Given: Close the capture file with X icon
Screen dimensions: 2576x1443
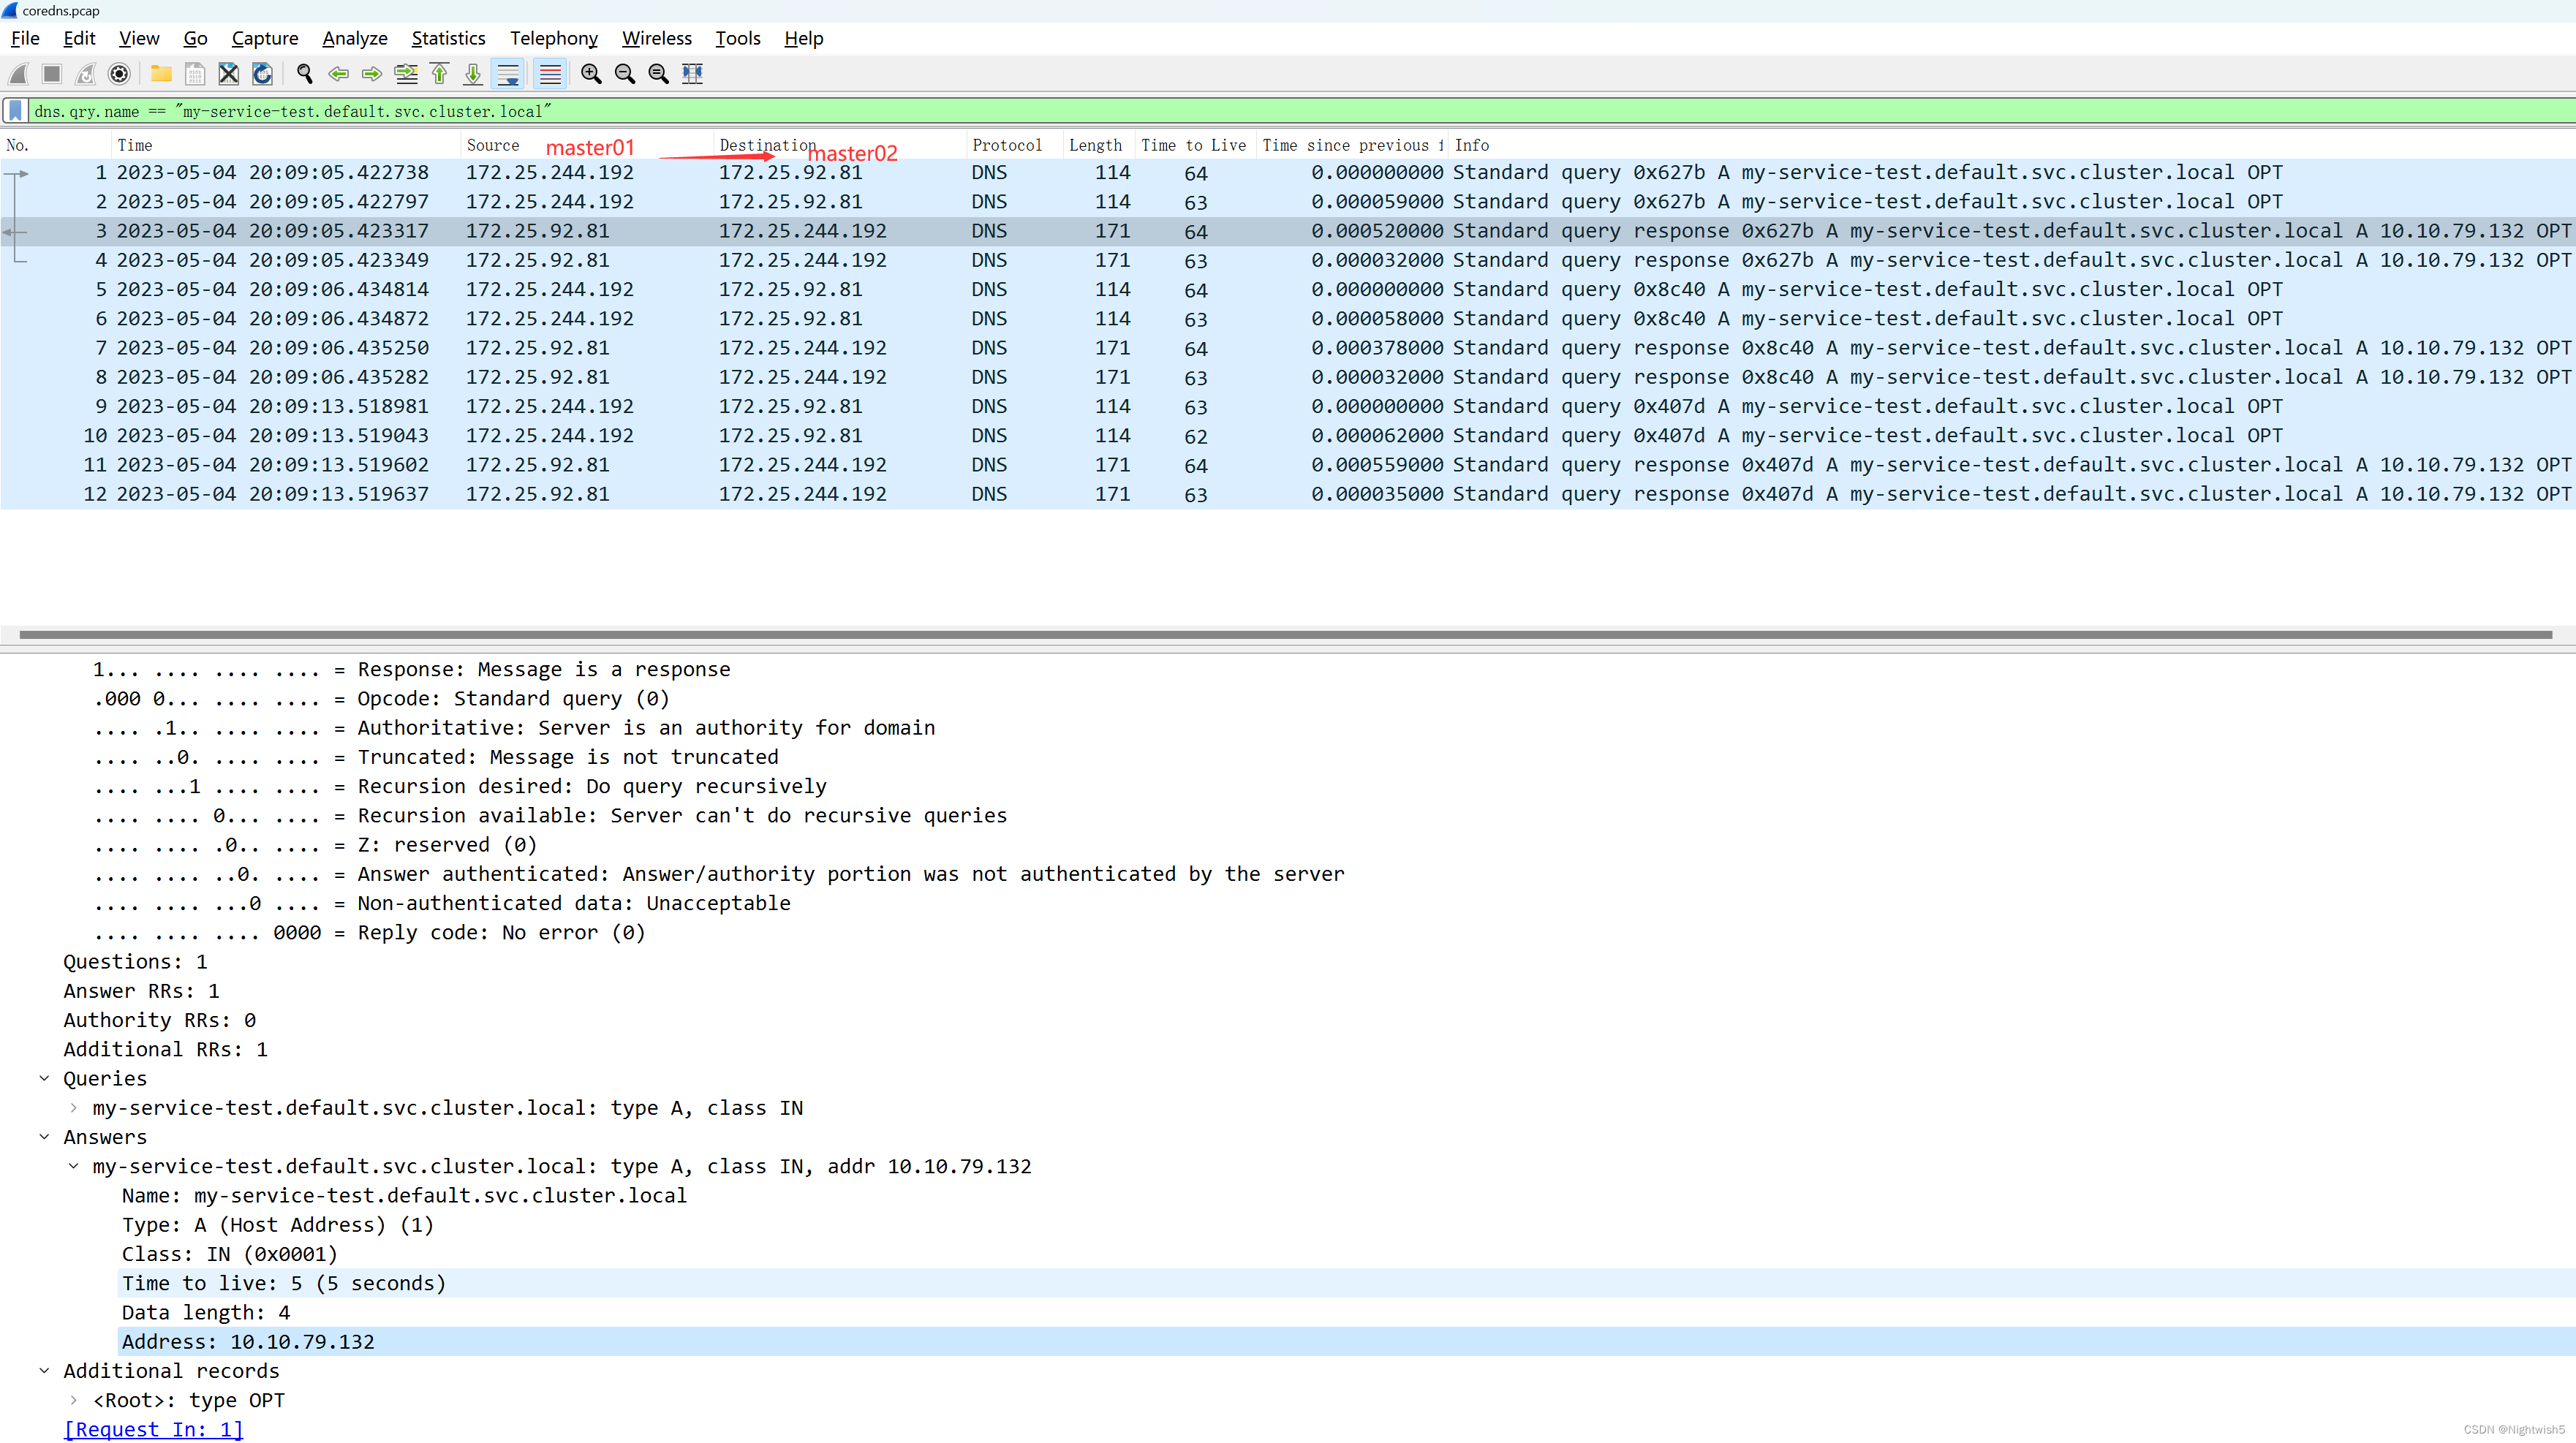Looking at the screenshot, I should (x=229, y=74).
